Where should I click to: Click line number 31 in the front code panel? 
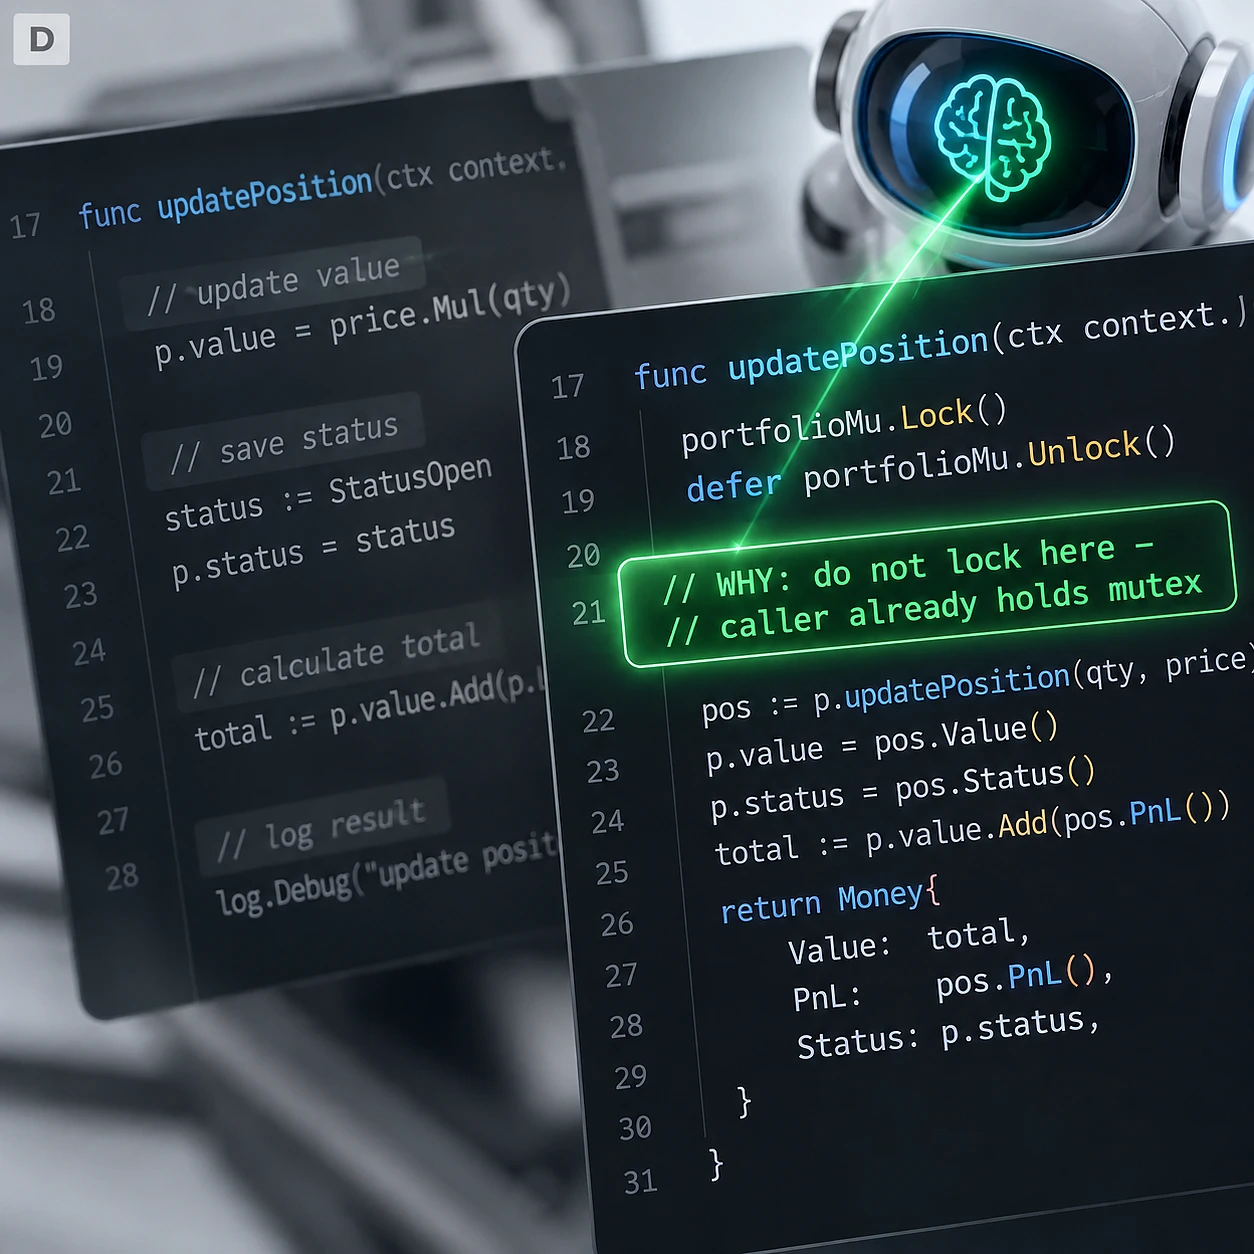click(641, 1182)
